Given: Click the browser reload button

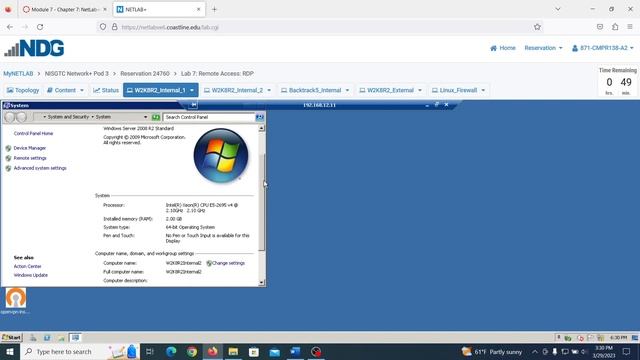Looking at the screenshot, I should pos(40,27).
